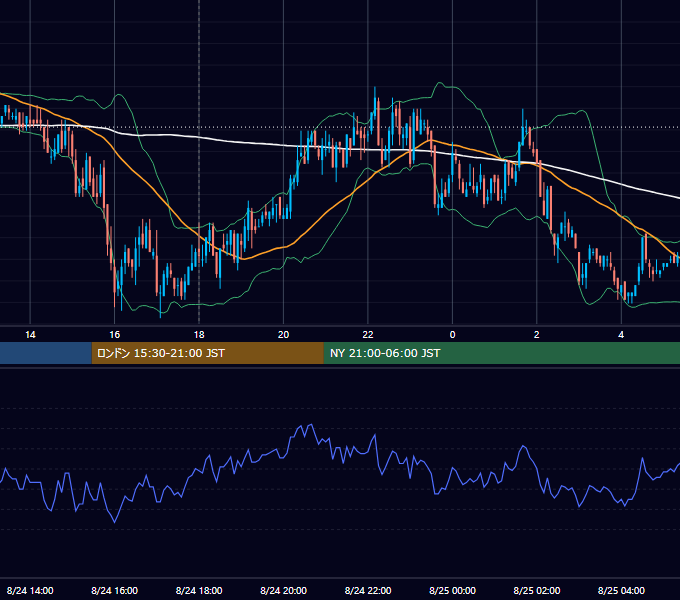Screen dimensions: 680x600
Task: Click the blue session bar before ロンドン
Action: pyautogui.click(x=46, y=353)
